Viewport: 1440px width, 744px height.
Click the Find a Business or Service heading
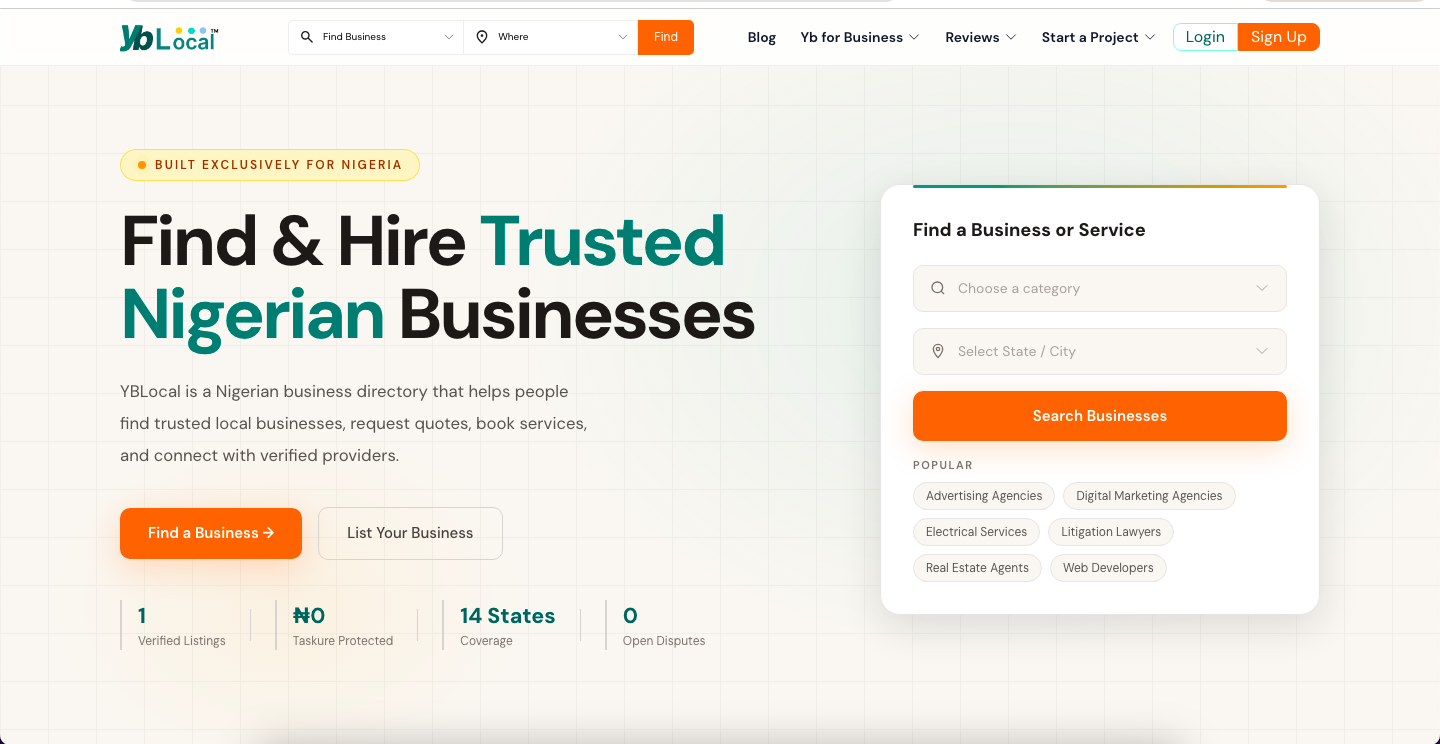click(1029, 230)
